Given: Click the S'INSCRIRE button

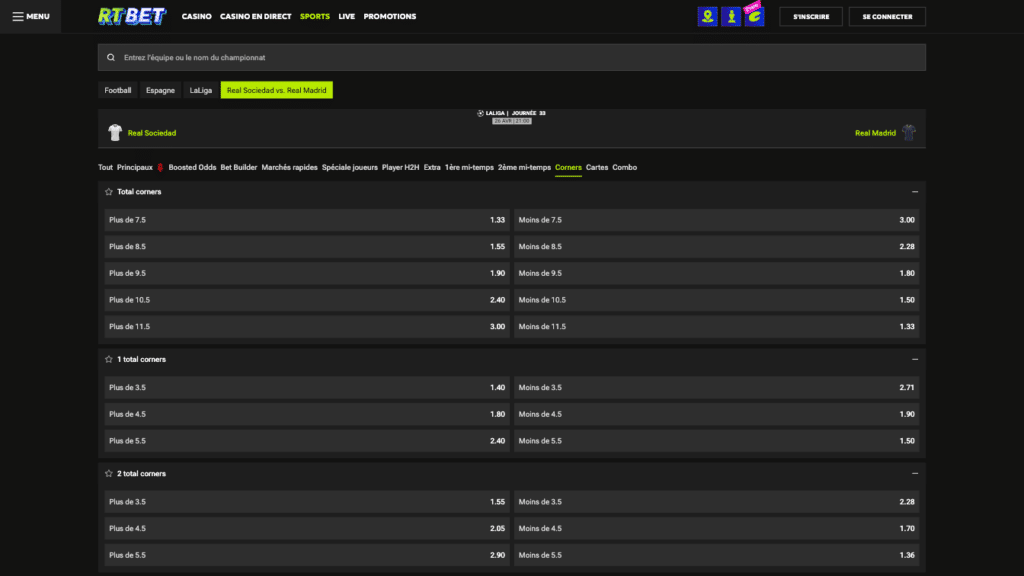Looking at the screenshot, I should tap(811, 16).
